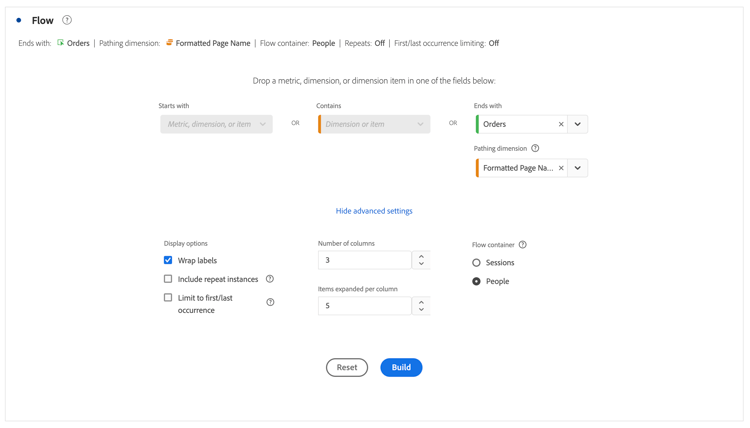Select the Sessions flow container
Screen dimensions: 750x428
pos(476,263)
